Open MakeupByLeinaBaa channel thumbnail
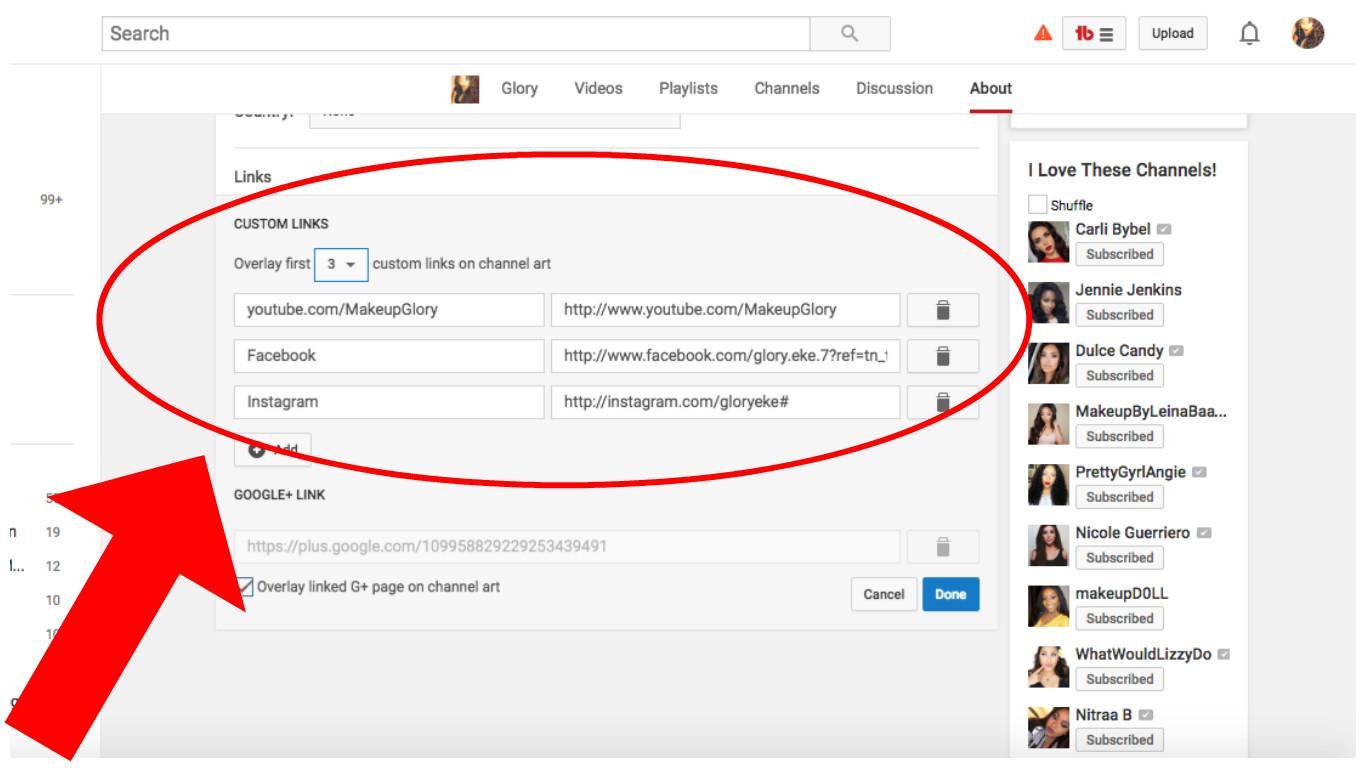The image size is (1366, 768). (x=1048, y=424)
